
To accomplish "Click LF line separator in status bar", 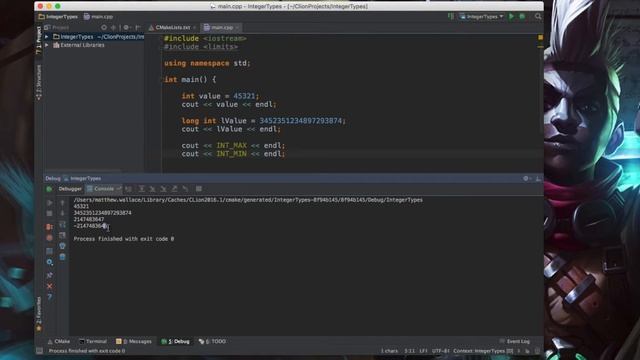I will click(423, 351).
